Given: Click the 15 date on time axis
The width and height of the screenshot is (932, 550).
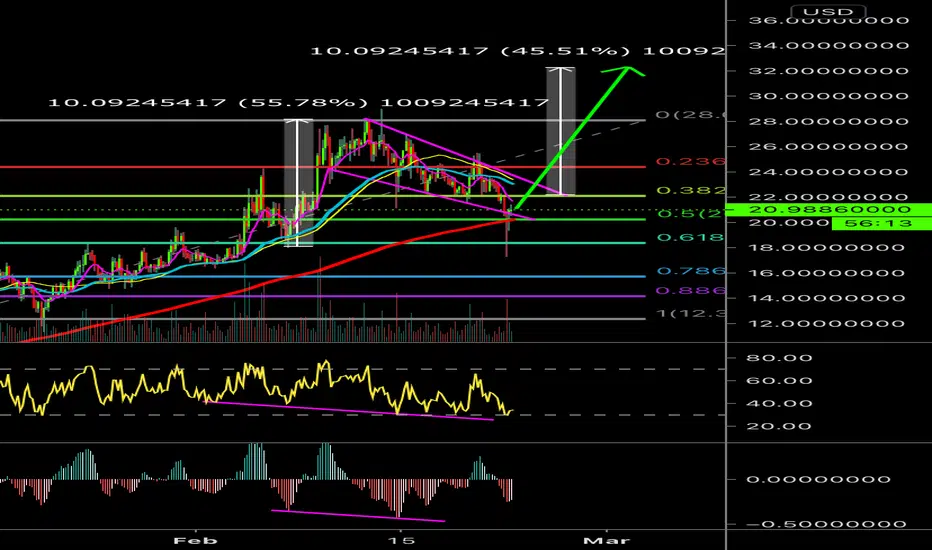Looking at the screenshot, I should click(x=401, y=540).
